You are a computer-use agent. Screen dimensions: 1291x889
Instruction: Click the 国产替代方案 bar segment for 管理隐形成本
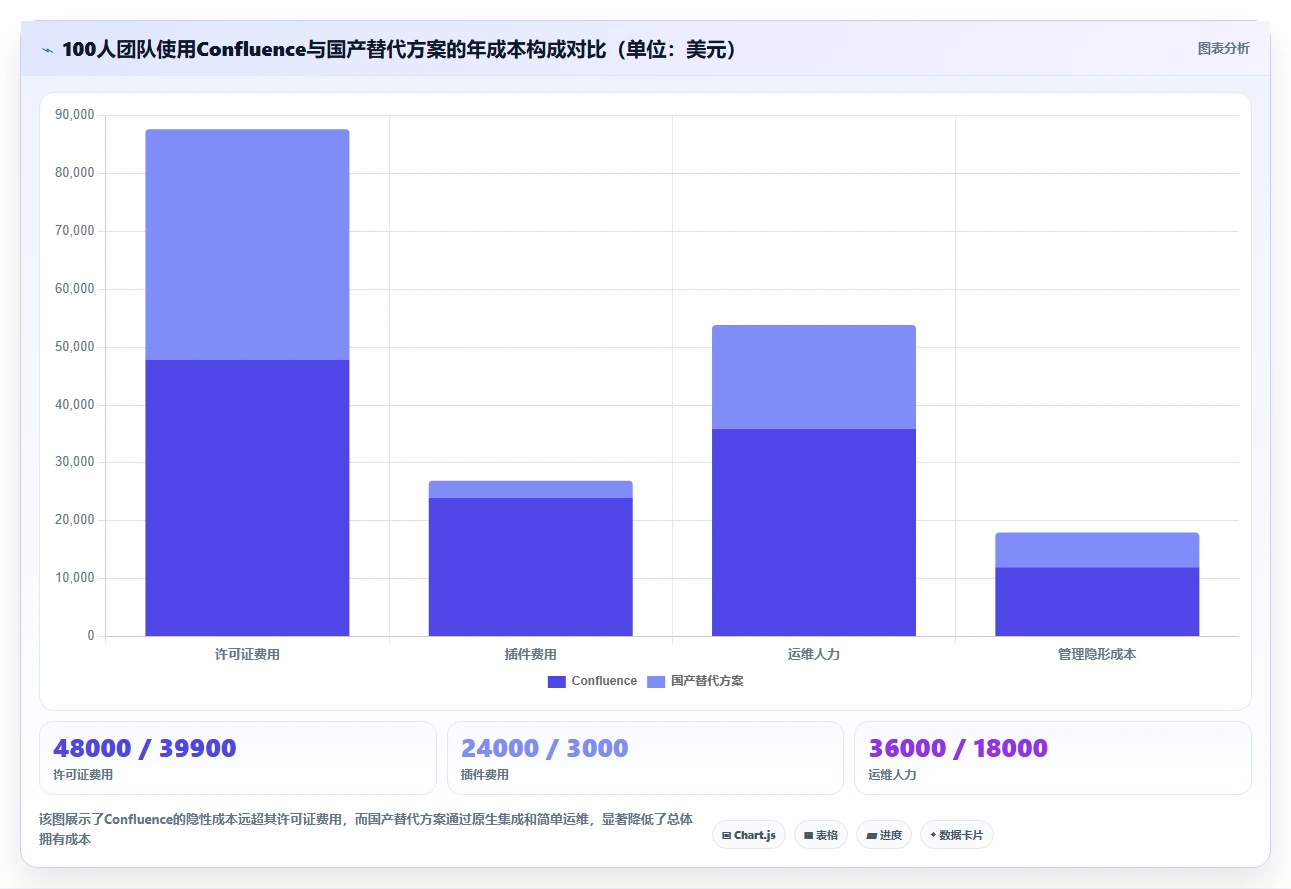pos(1097,550)
